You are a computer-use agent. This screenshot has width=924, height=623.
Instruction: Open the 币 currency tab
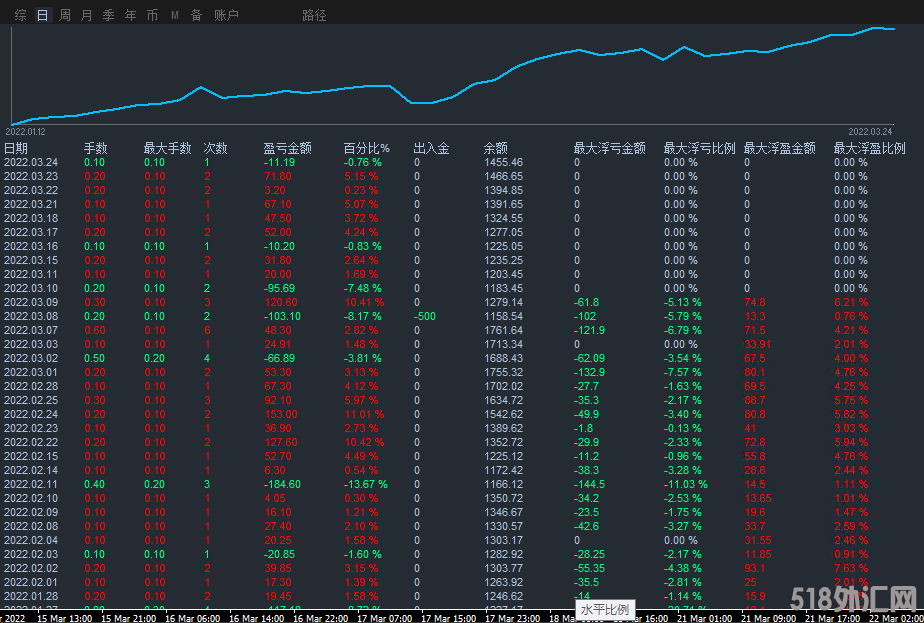point(152,15)
